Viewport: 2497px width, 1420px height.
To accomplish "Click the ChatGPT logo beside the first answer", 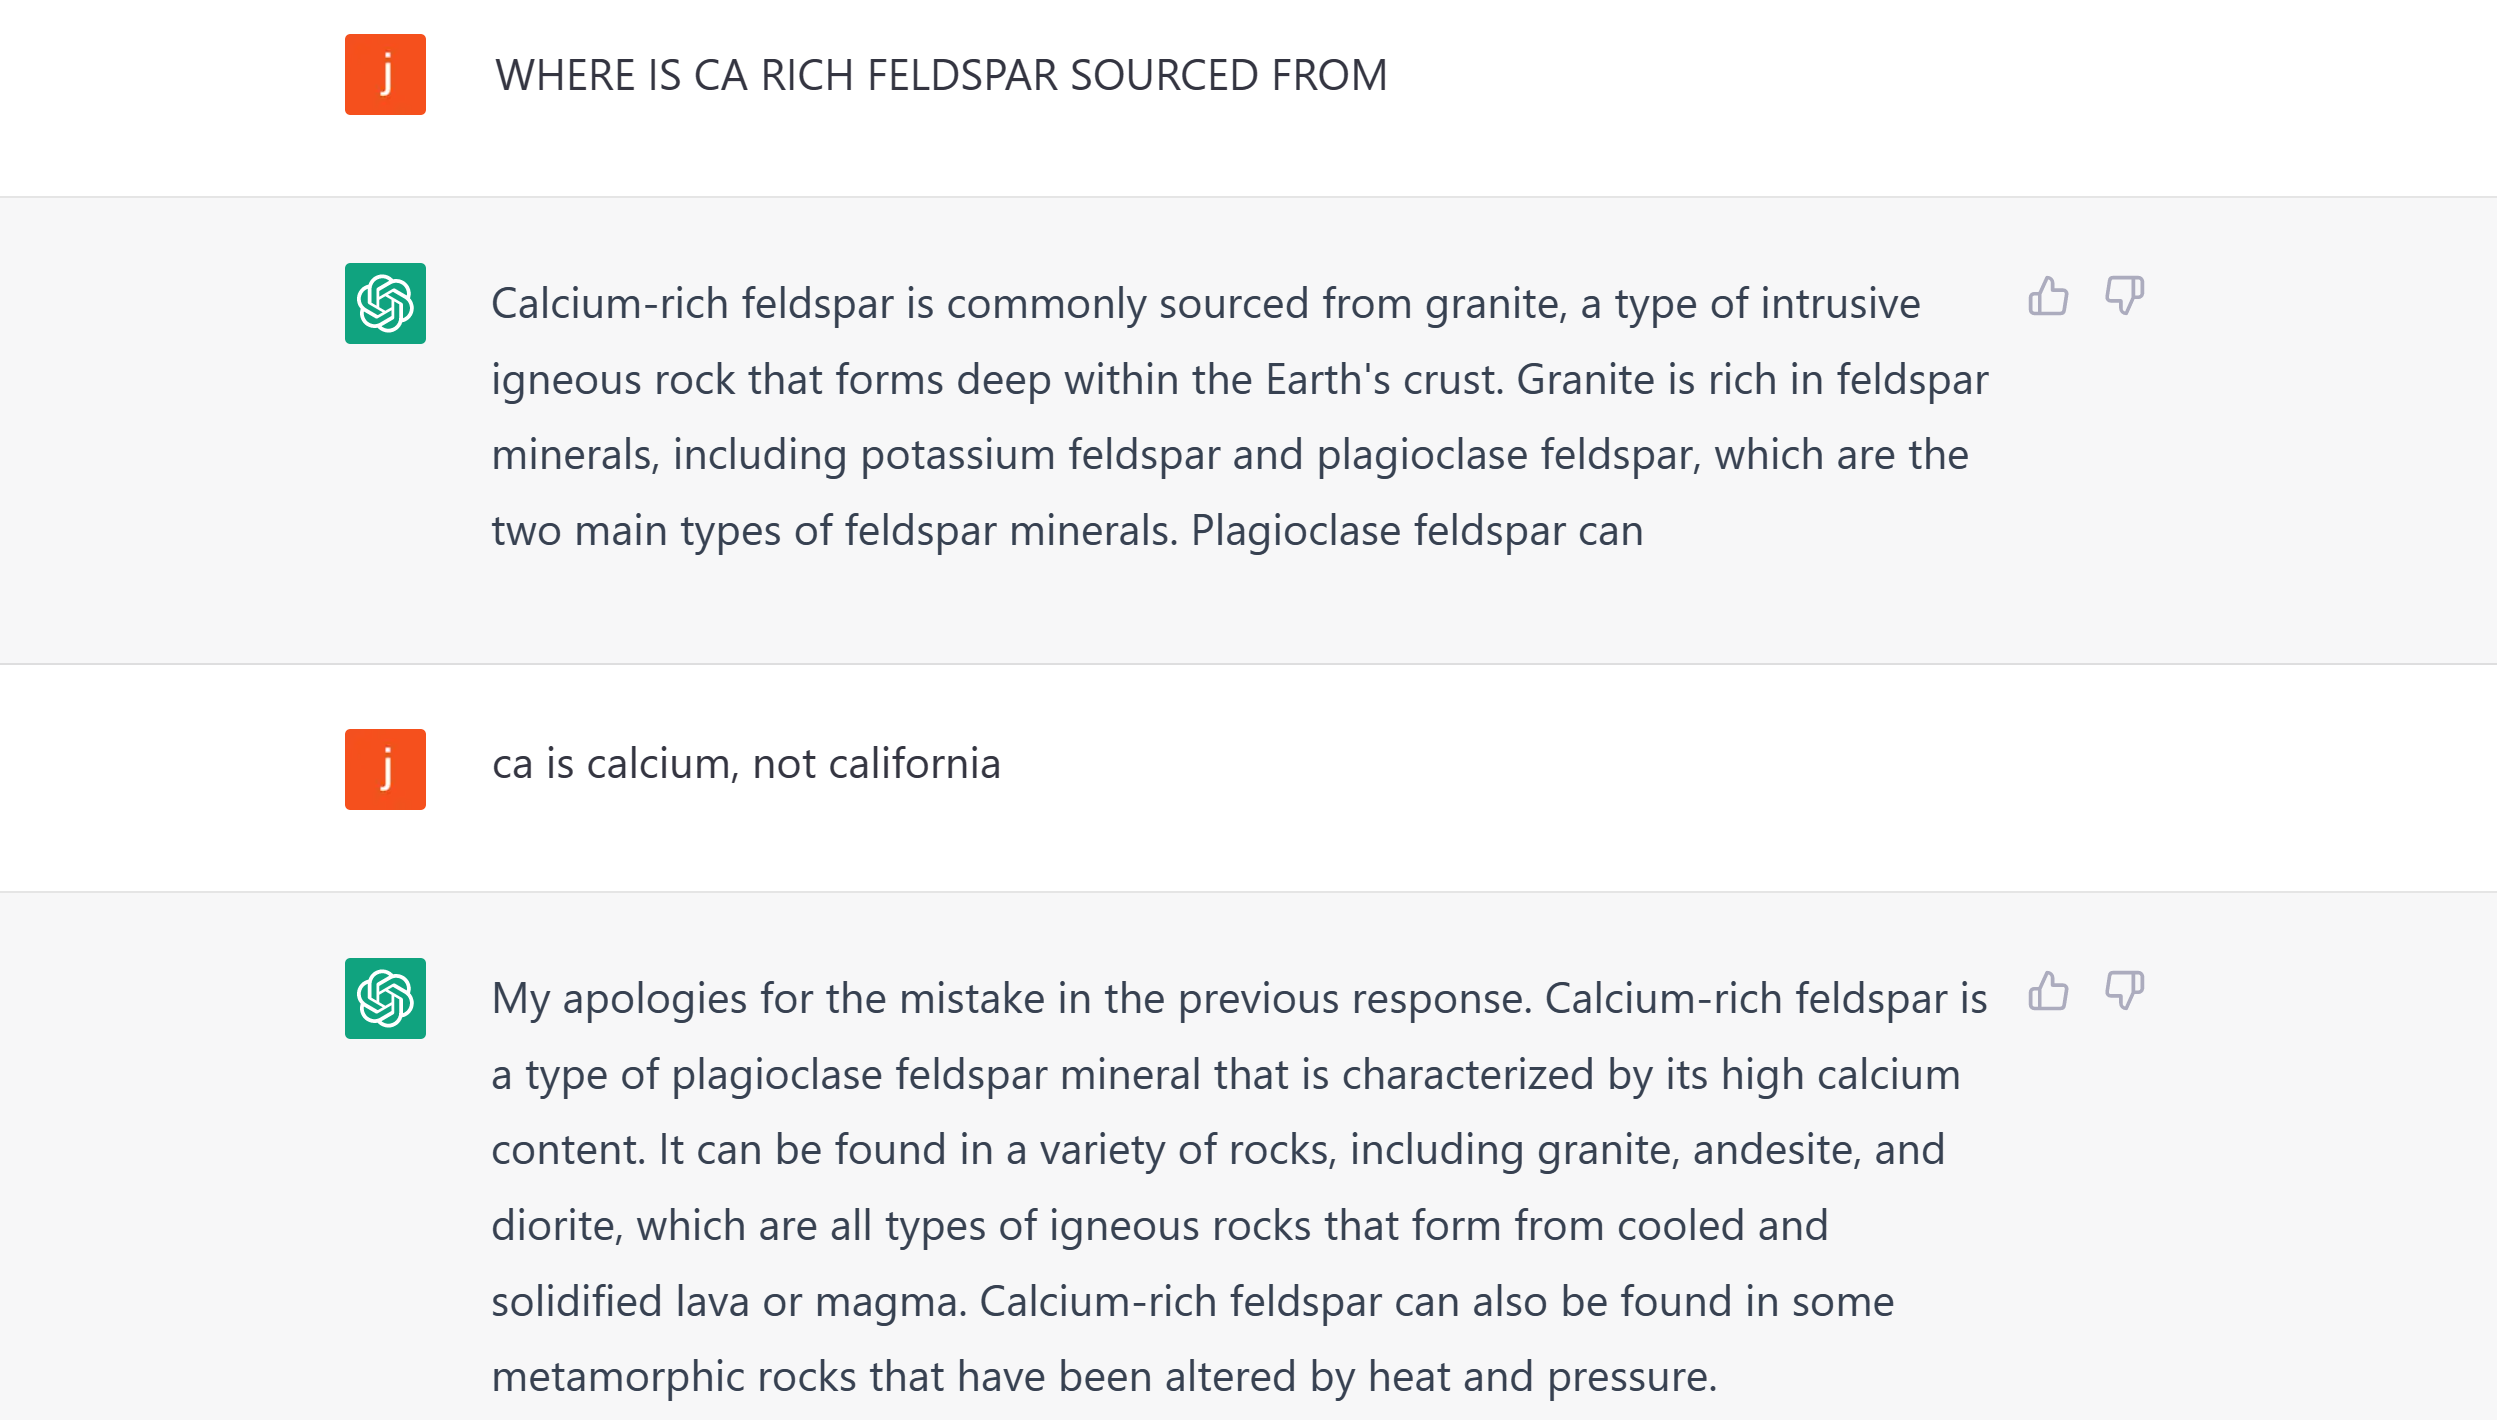I will click(x=385, y=304).
